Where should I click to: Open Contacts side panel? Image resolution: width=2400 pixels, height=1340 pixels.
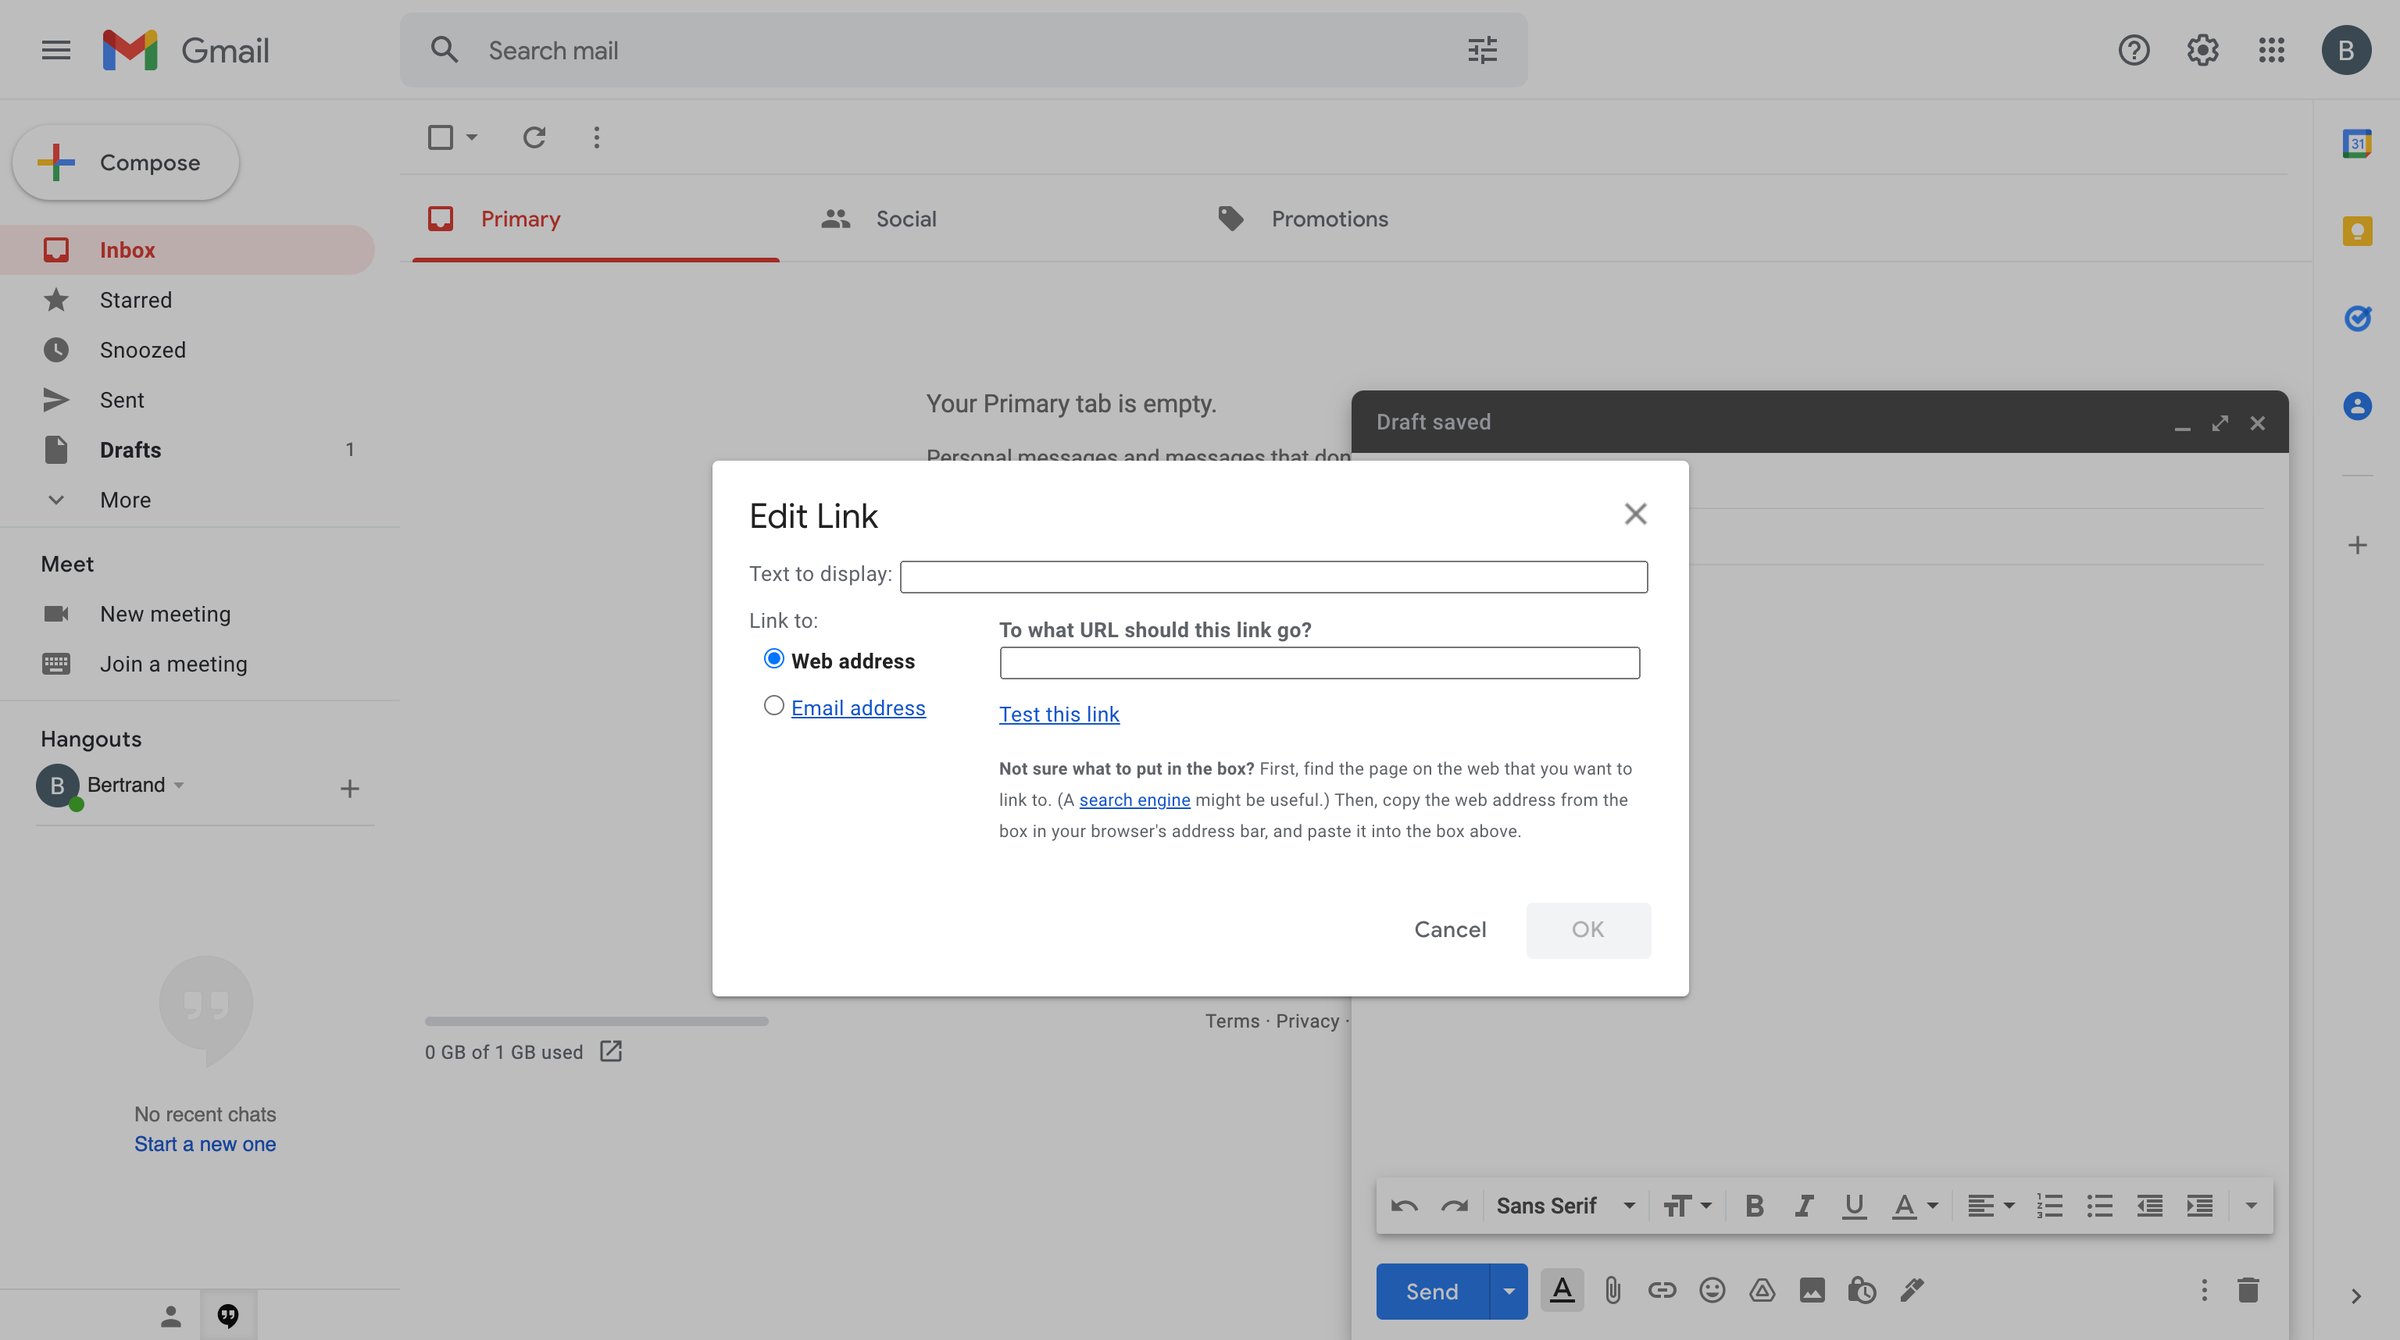click(2357, 406)
